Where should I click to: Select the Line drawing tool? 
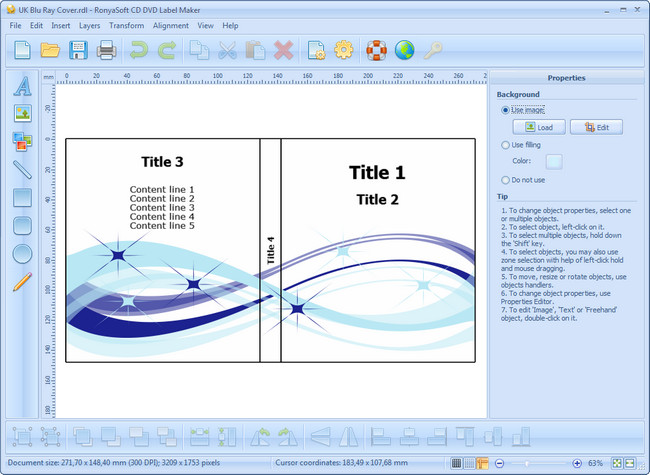click(x=22, y=170)
